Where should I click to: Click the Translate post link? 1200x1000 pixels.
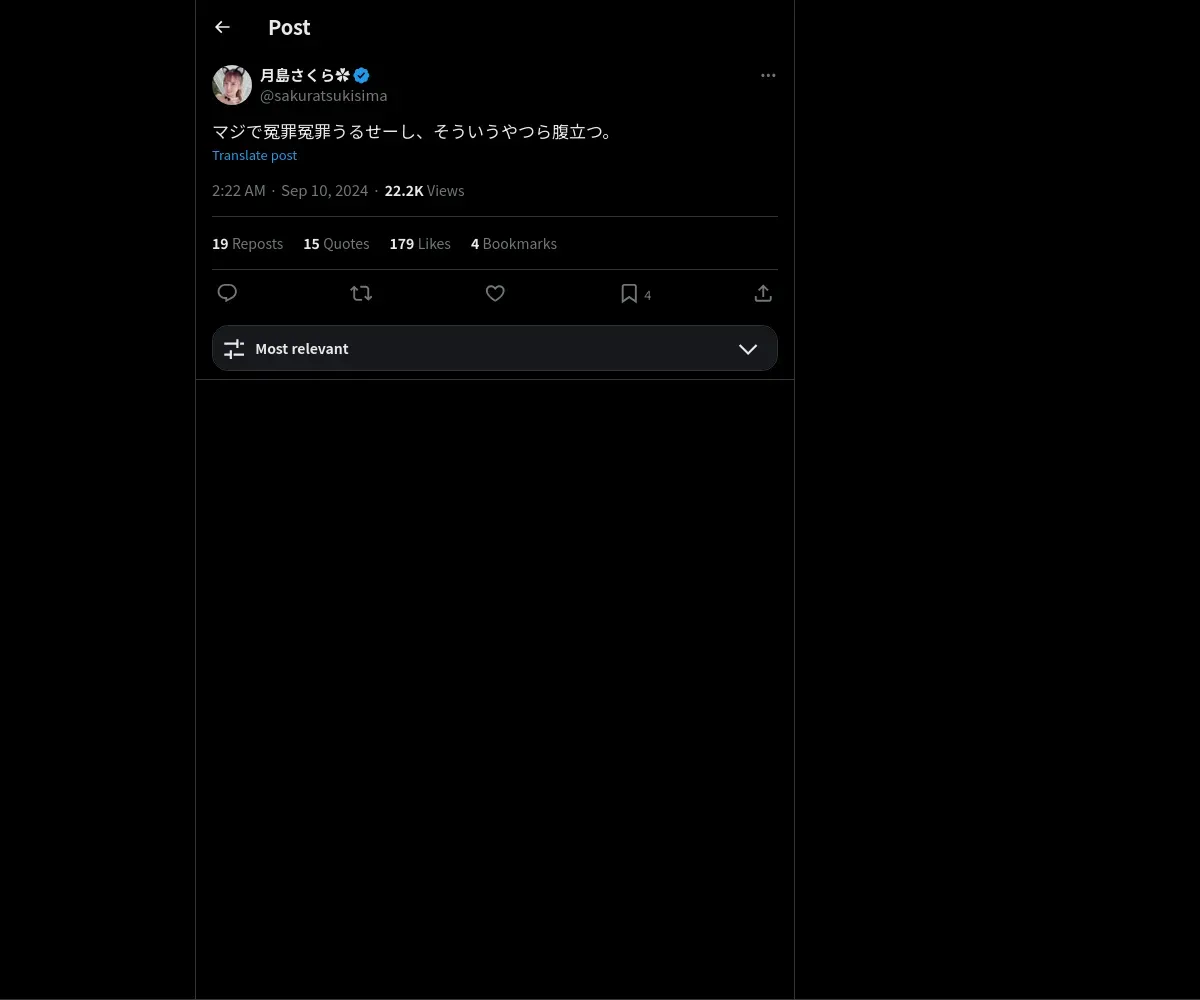tap(254, 155)
